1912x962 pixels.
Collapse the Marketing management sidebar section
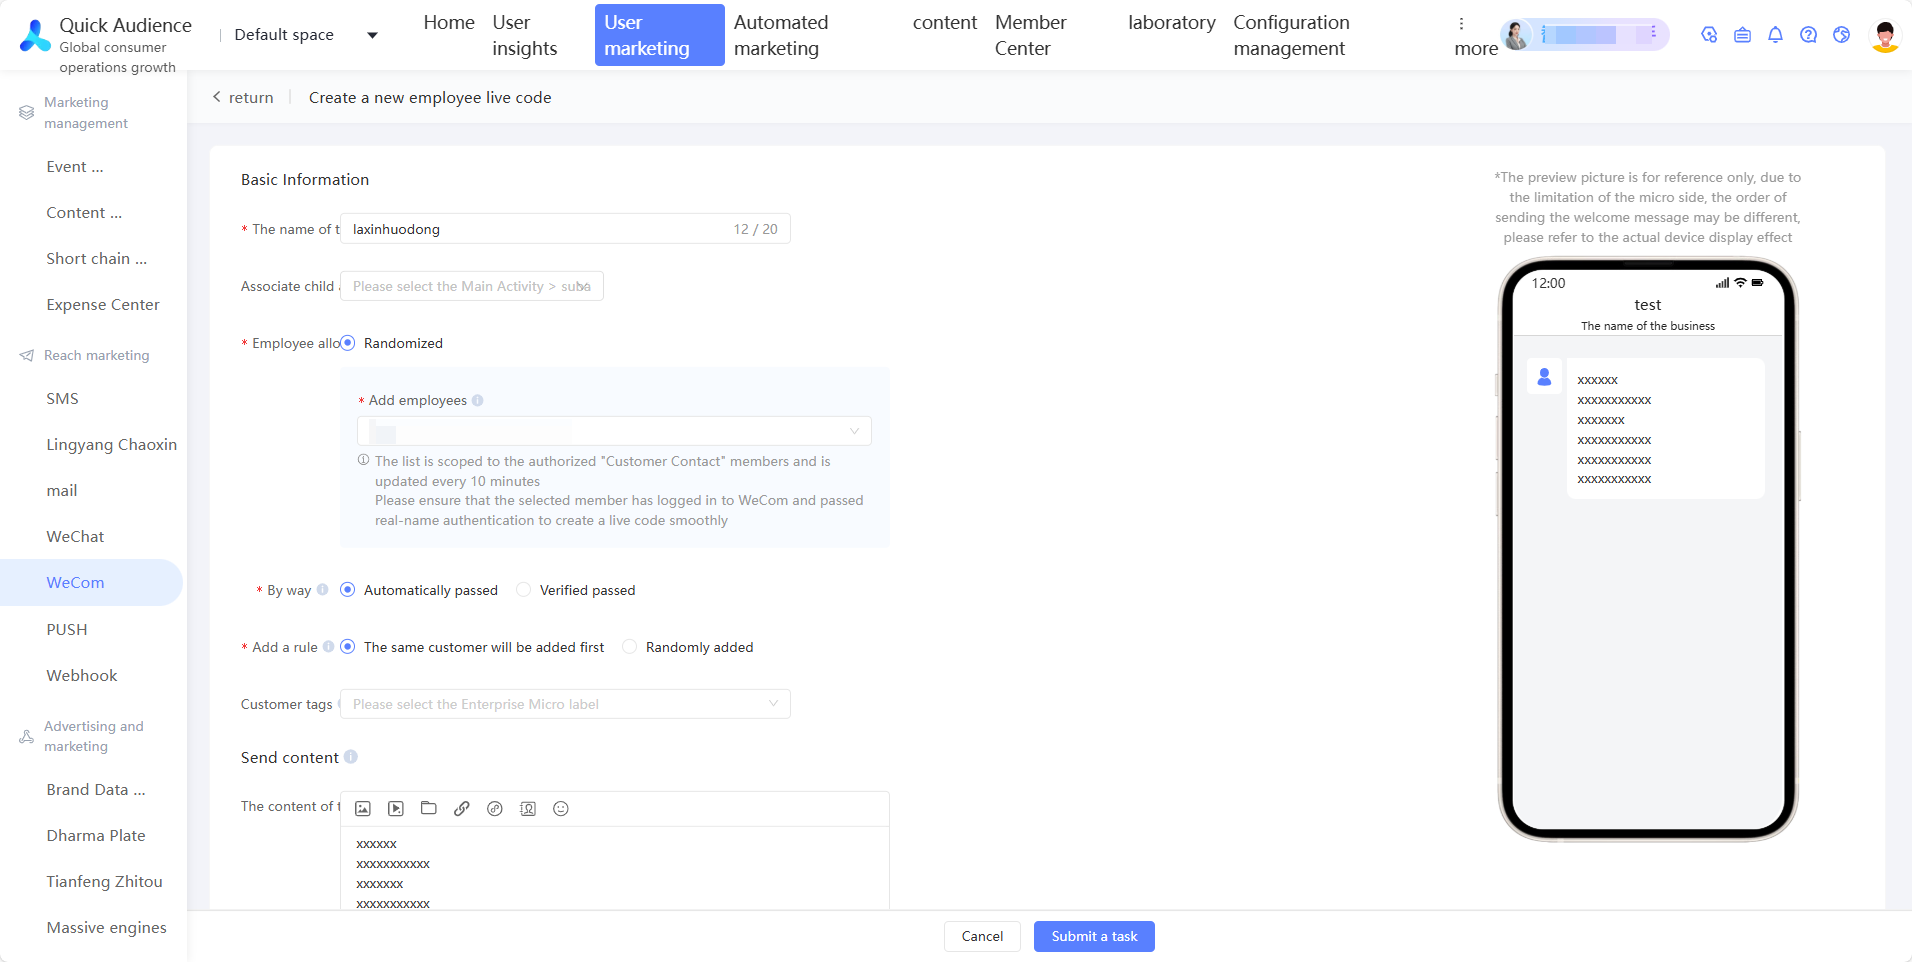click(86, 113)
